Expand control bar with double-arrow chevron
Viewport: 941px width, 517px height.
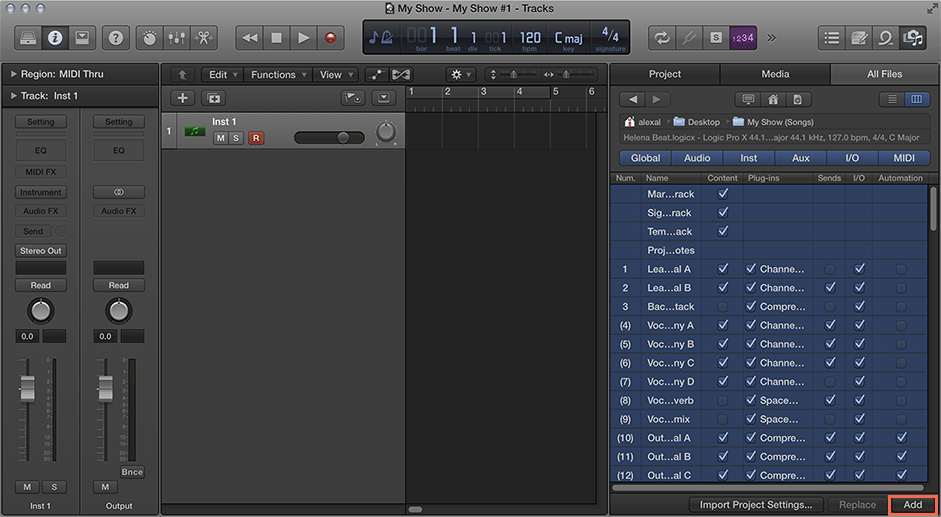pyautogui.click(x=771, y=38)
